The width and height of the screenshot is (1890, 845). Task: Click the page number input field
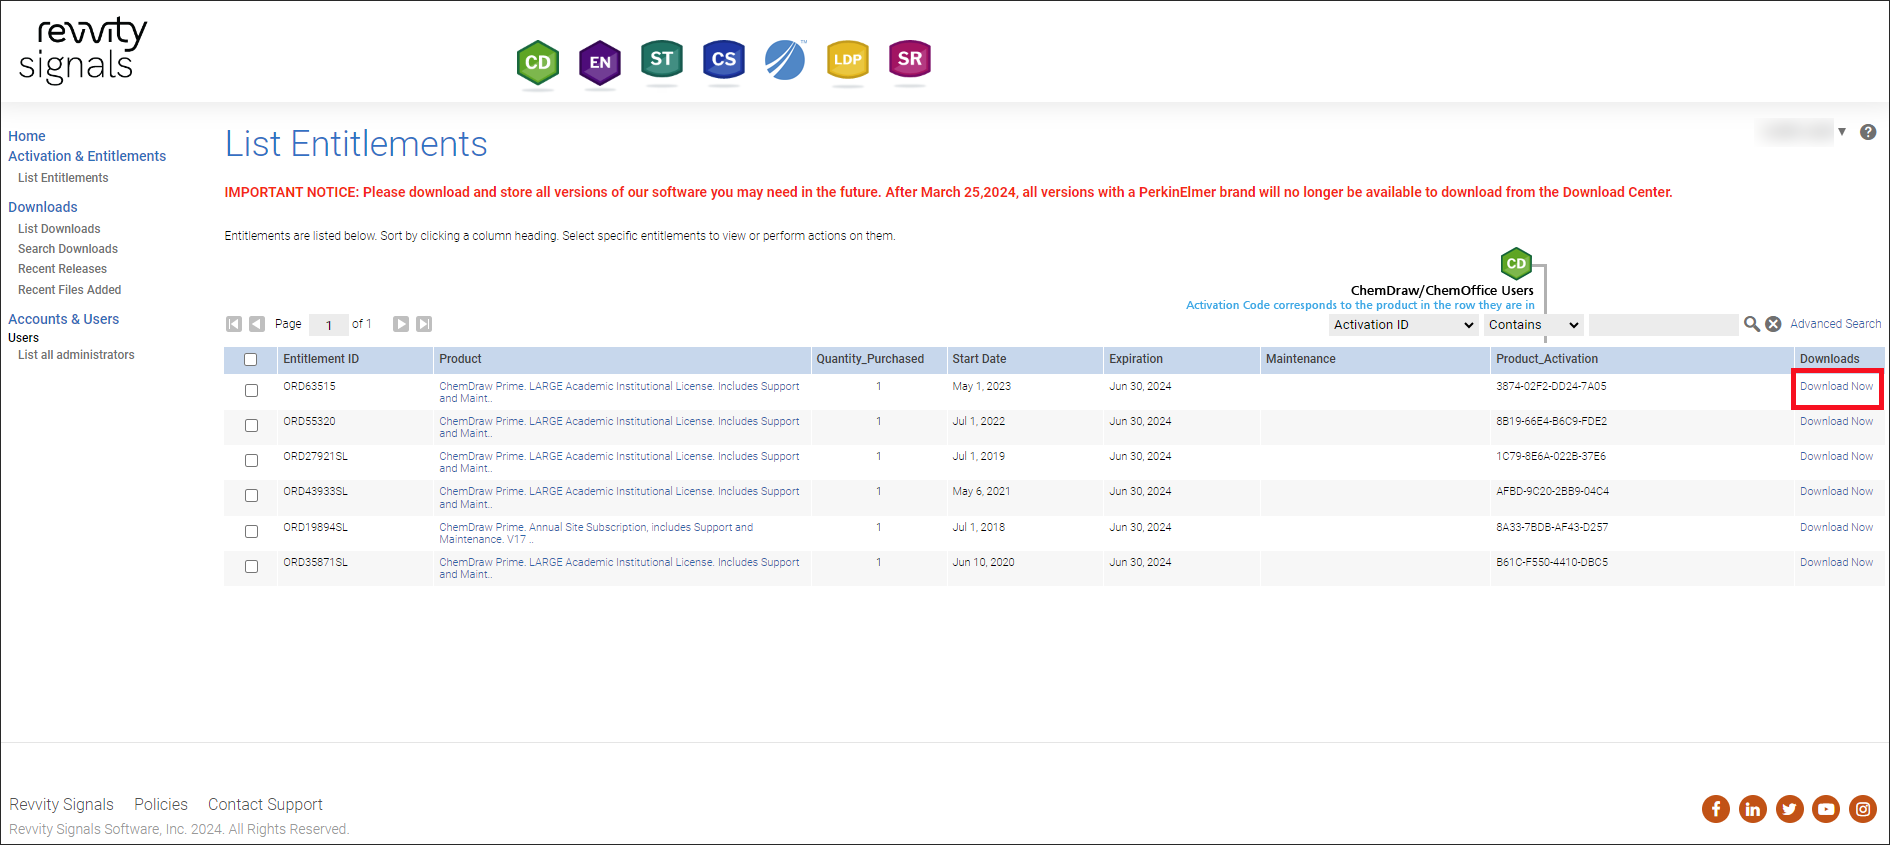coord(328,325)
